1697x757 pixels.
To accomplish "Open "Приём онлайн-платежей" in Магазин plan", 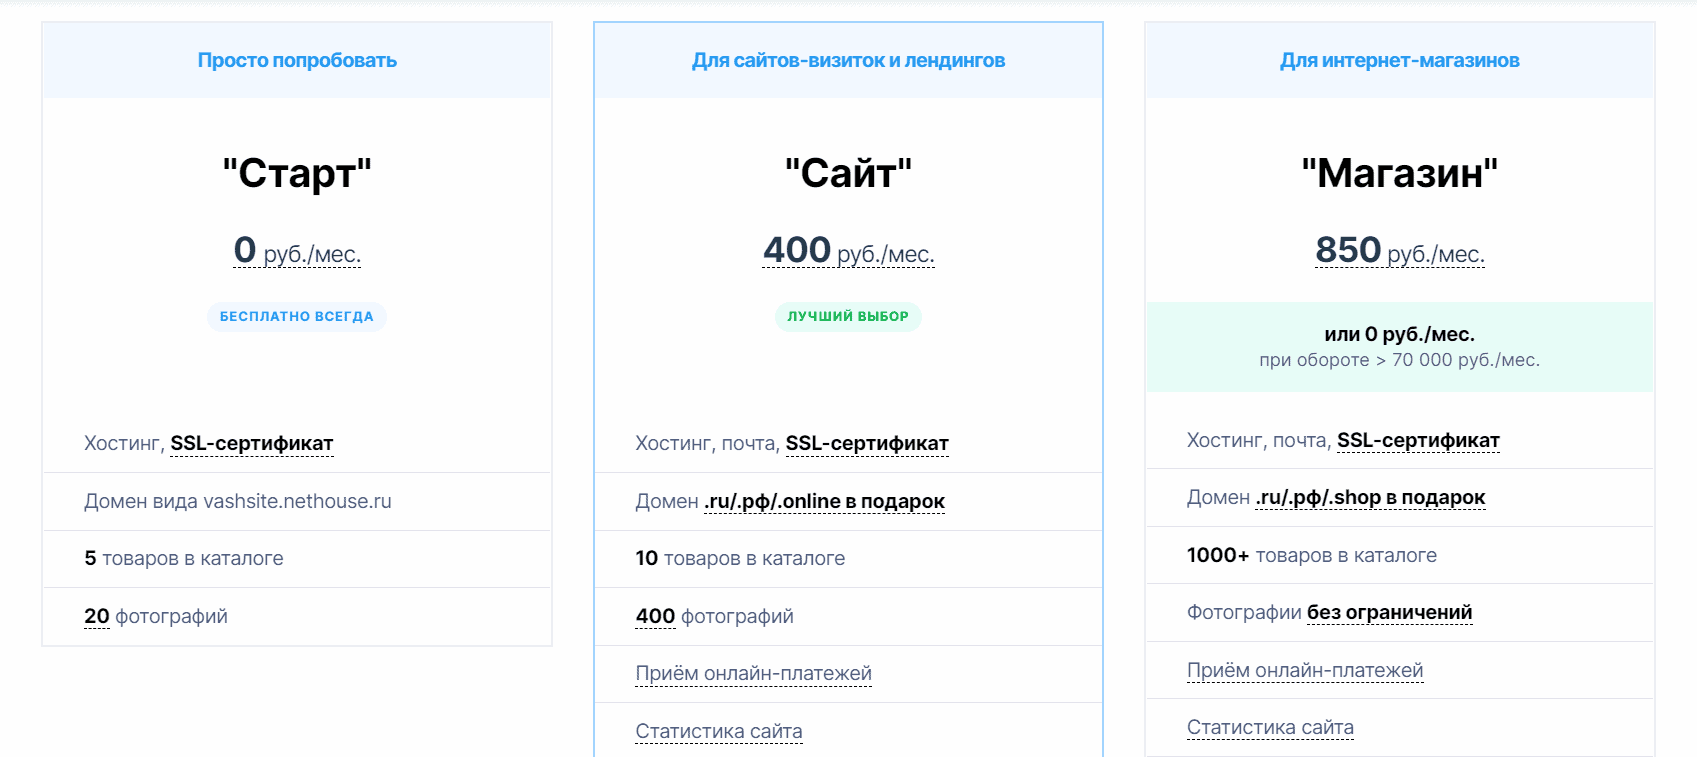I will pyautogui.click(x=1305, y=670).
